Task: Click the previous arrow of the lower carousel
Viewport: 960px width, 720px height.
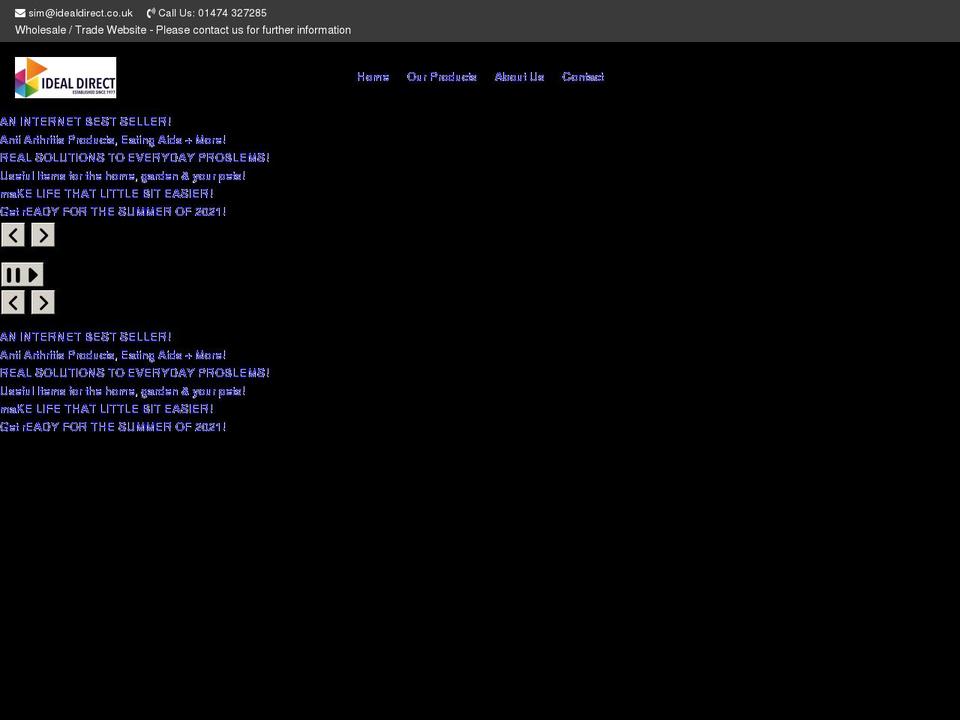Action: [12, 301]
